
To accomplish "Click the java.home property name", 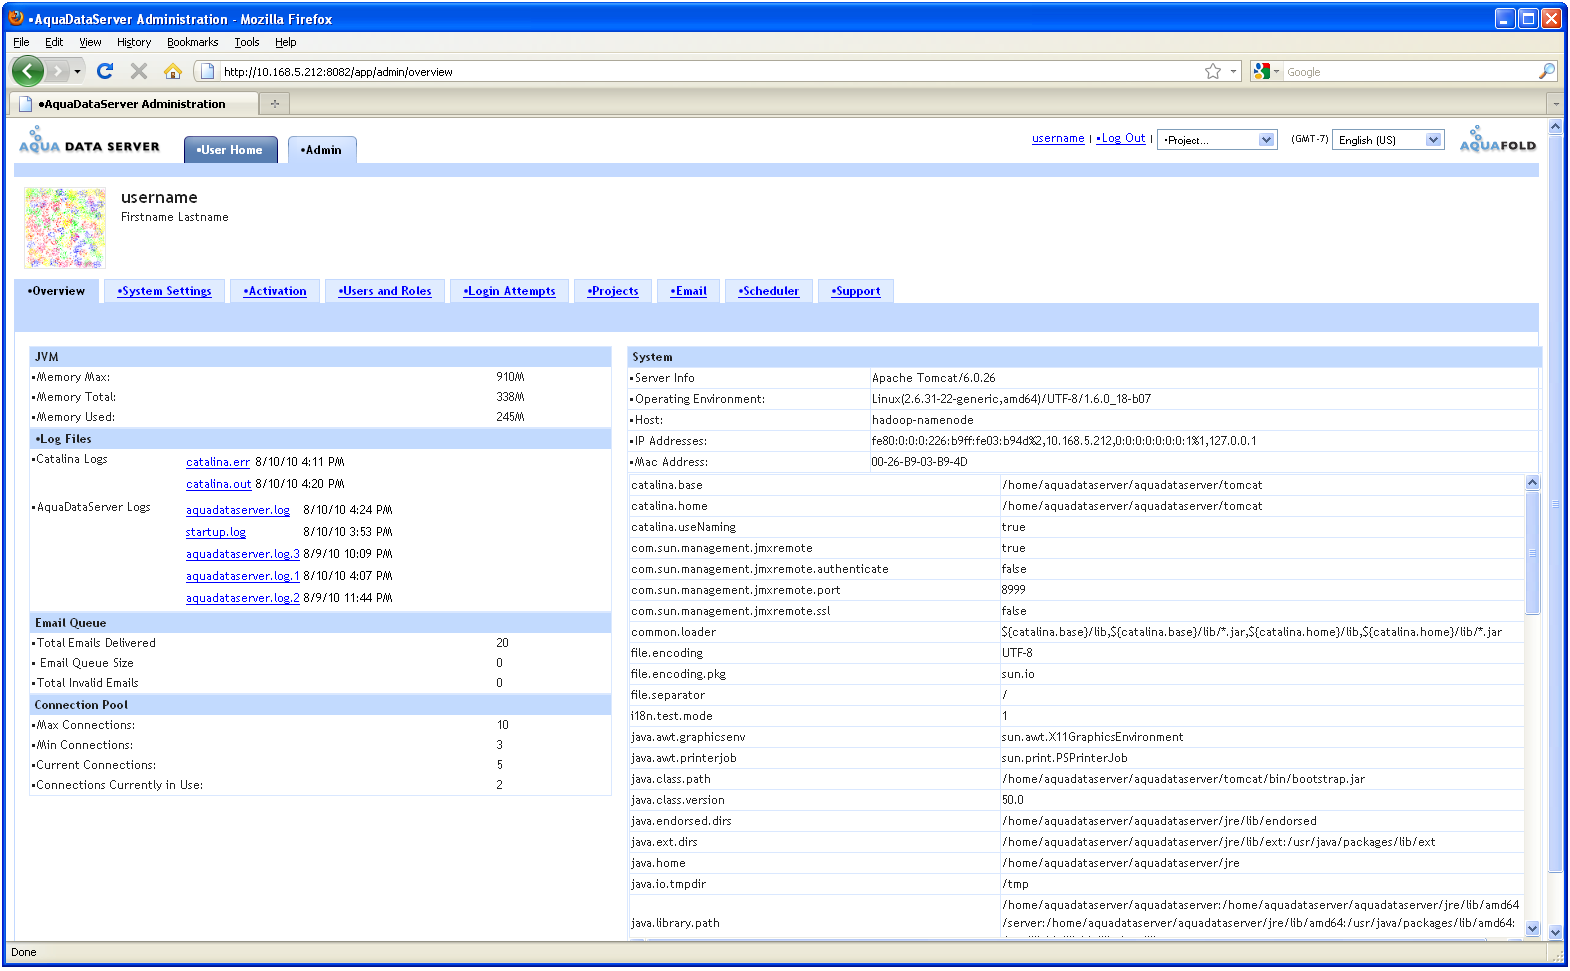I will [x=658, y=863].
